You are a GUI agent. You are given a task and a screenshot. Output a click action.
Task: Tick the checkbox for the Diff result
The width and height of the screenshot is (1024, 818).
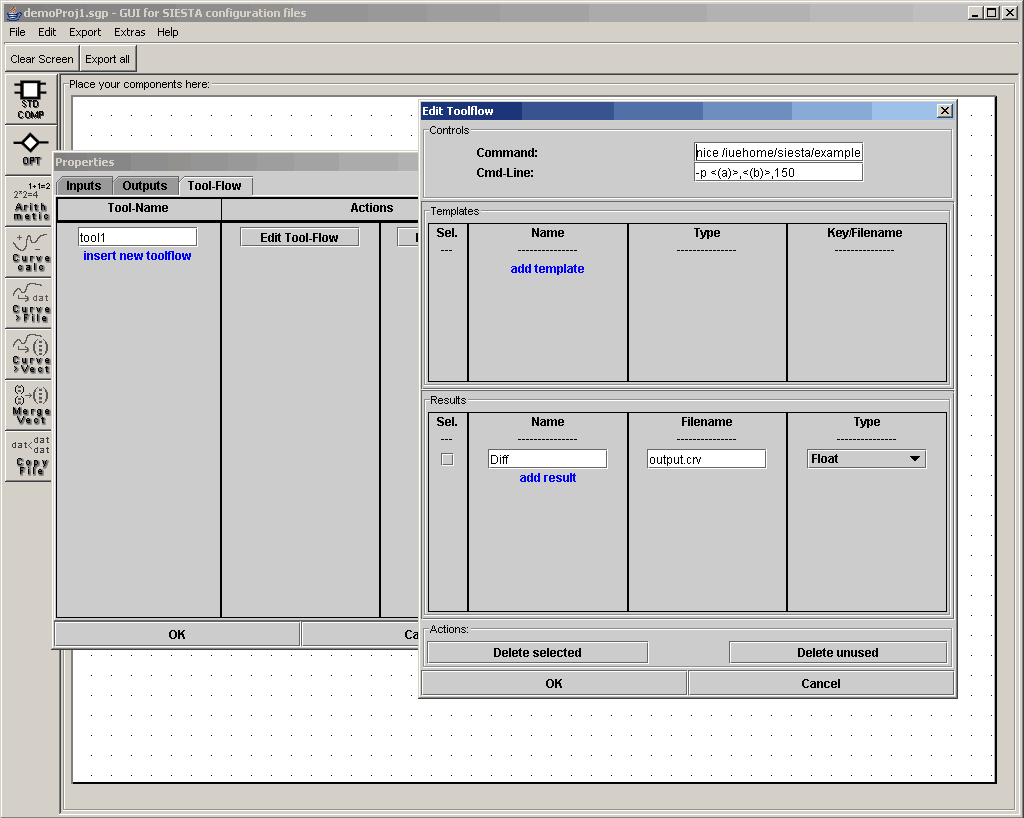coord(447,460)
